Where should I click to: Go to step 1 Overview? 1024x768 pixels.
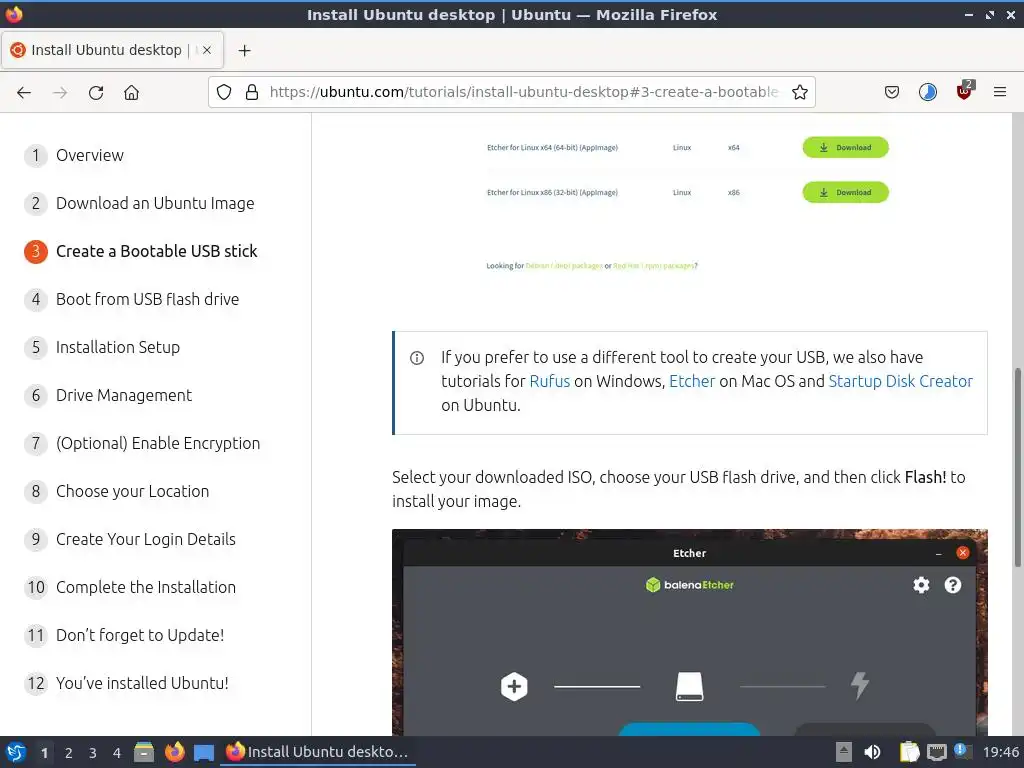tap(89, 155)
